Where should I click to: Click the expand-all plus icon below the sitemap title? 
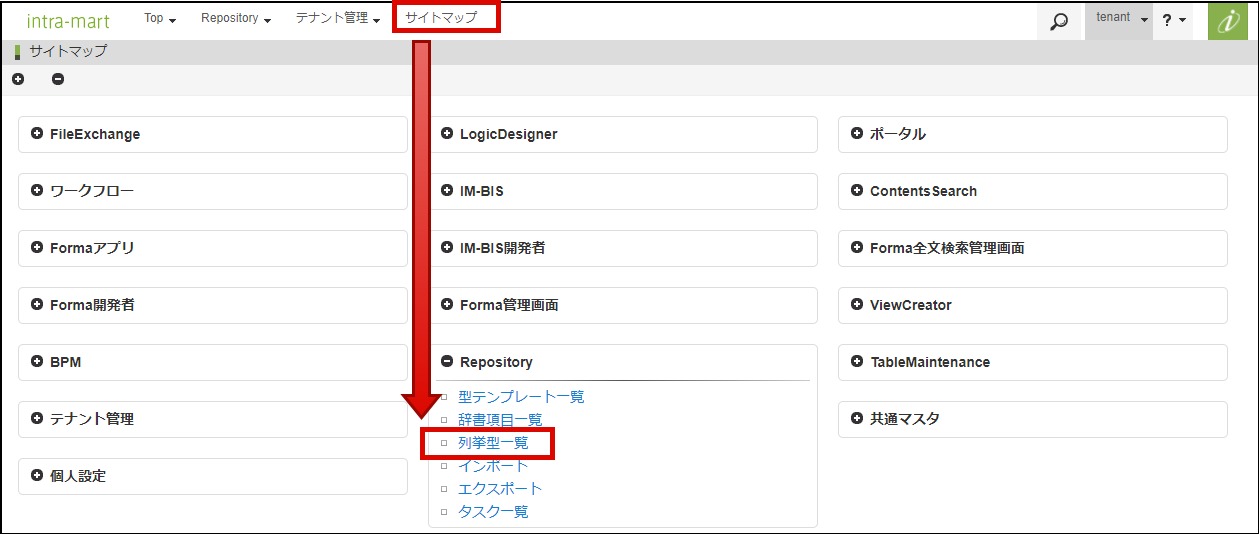point(18,79)
